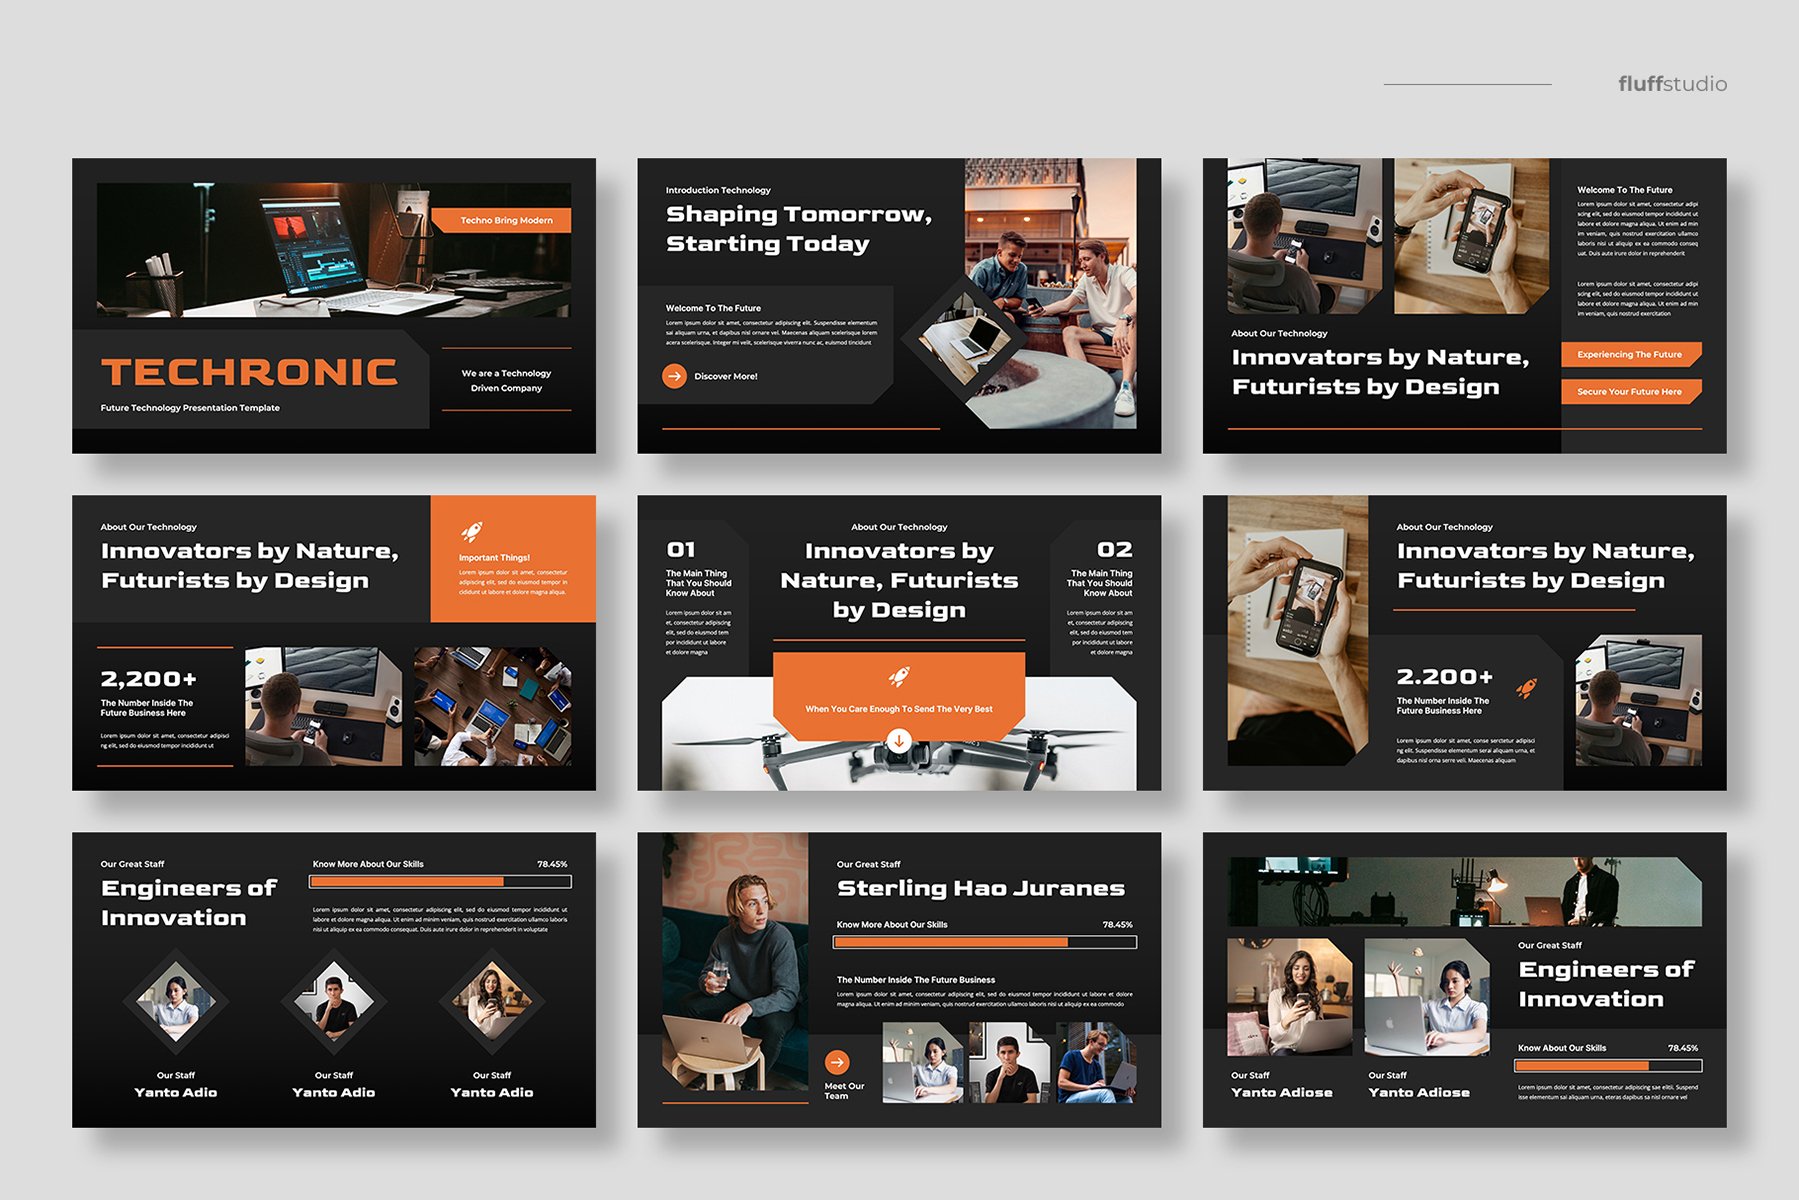The width and height of the screenshot is (1799, 1200).
Task: Click the diamond-shaped laptop photo in Shaping Tomorrow slide
Action: point(965,339)
